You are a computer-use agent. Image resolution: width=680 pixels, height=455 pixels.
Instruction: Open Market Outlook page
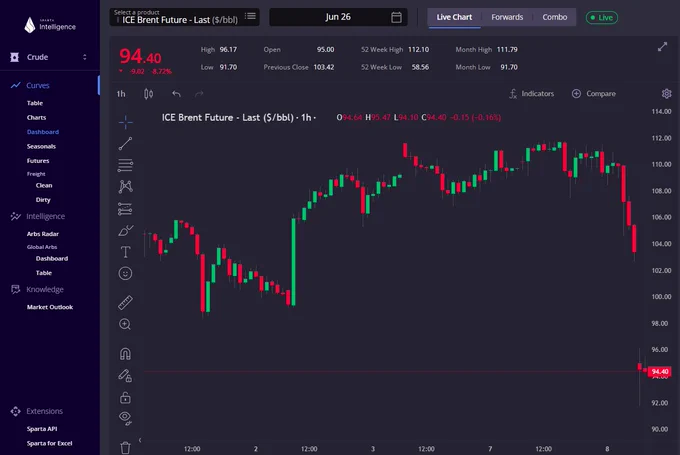(x=50, y=307)
